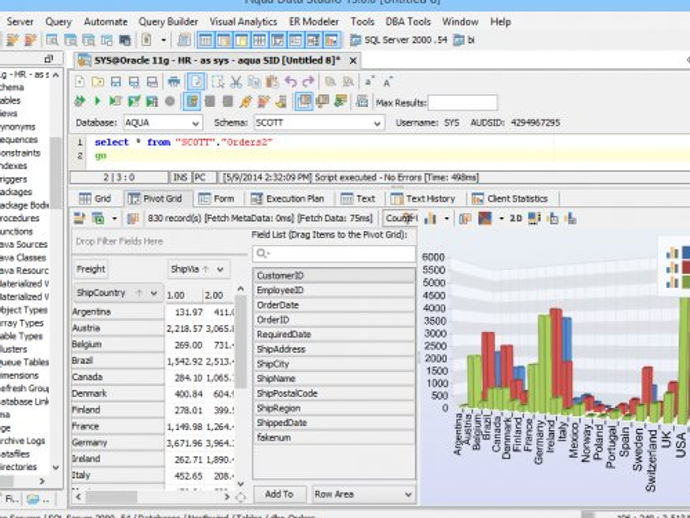This screenshot has width=690, height=518.
Task: Select CustomerID in the Field List
Action: 334,276
